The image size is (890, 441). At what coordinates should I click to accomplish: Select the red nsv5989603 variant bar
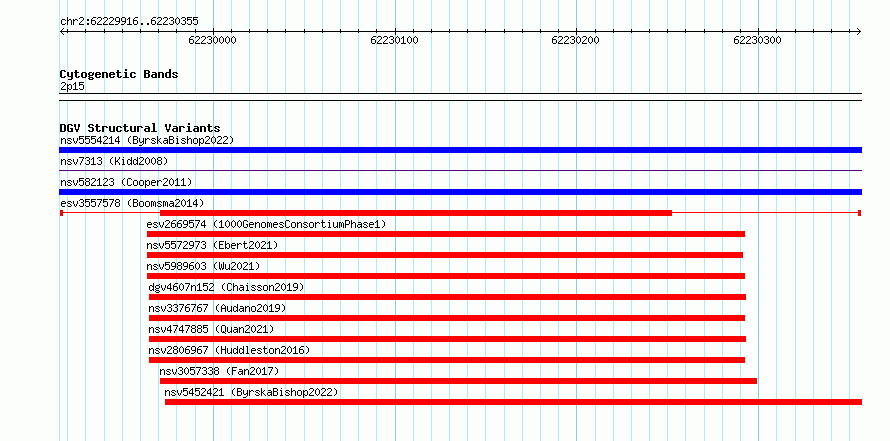(x=446, y=276)
